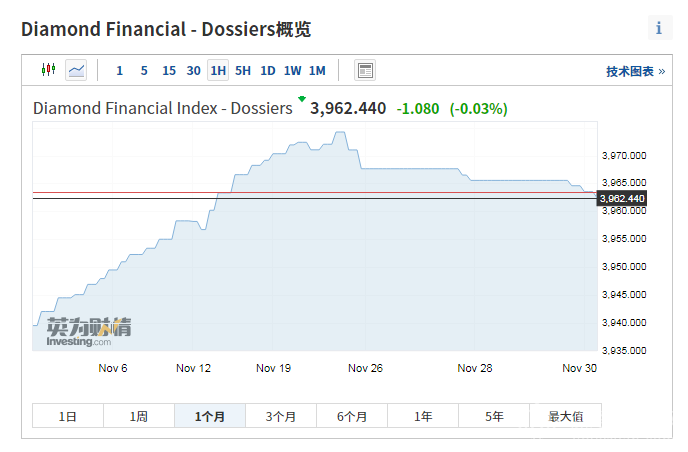688x452 pixels.
Task: Select the 5-minute interval
Action: pos(144,70)
